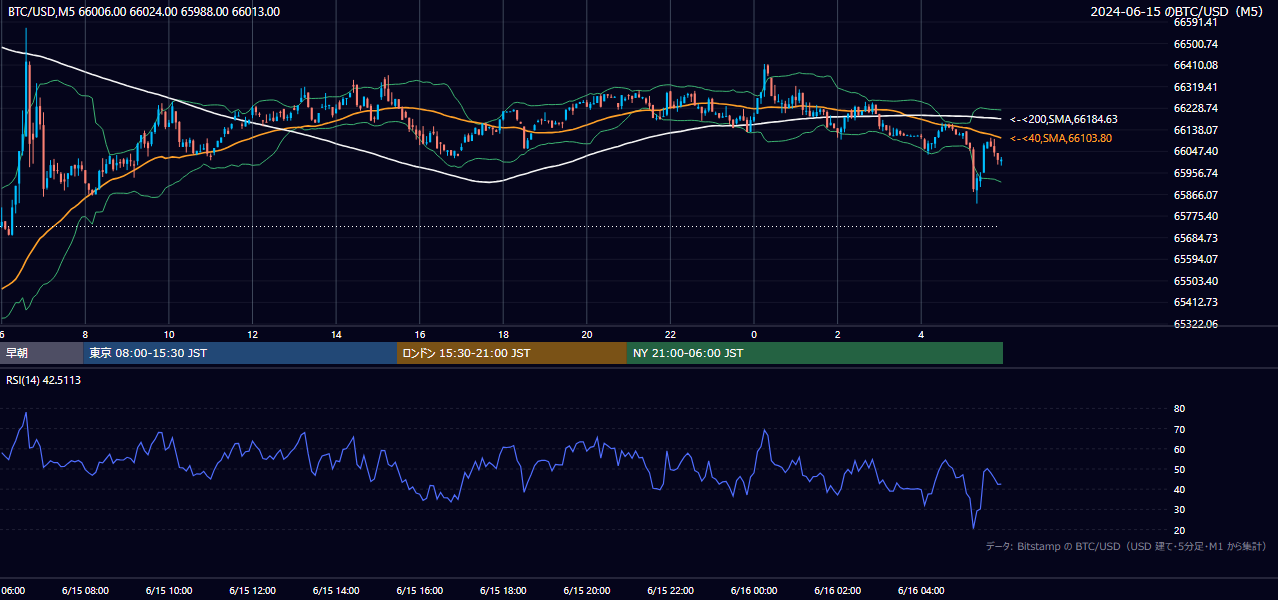Click price axis value 66047.40
The width and height of the screenshot is (1278, 600).
pos(1195,151)
